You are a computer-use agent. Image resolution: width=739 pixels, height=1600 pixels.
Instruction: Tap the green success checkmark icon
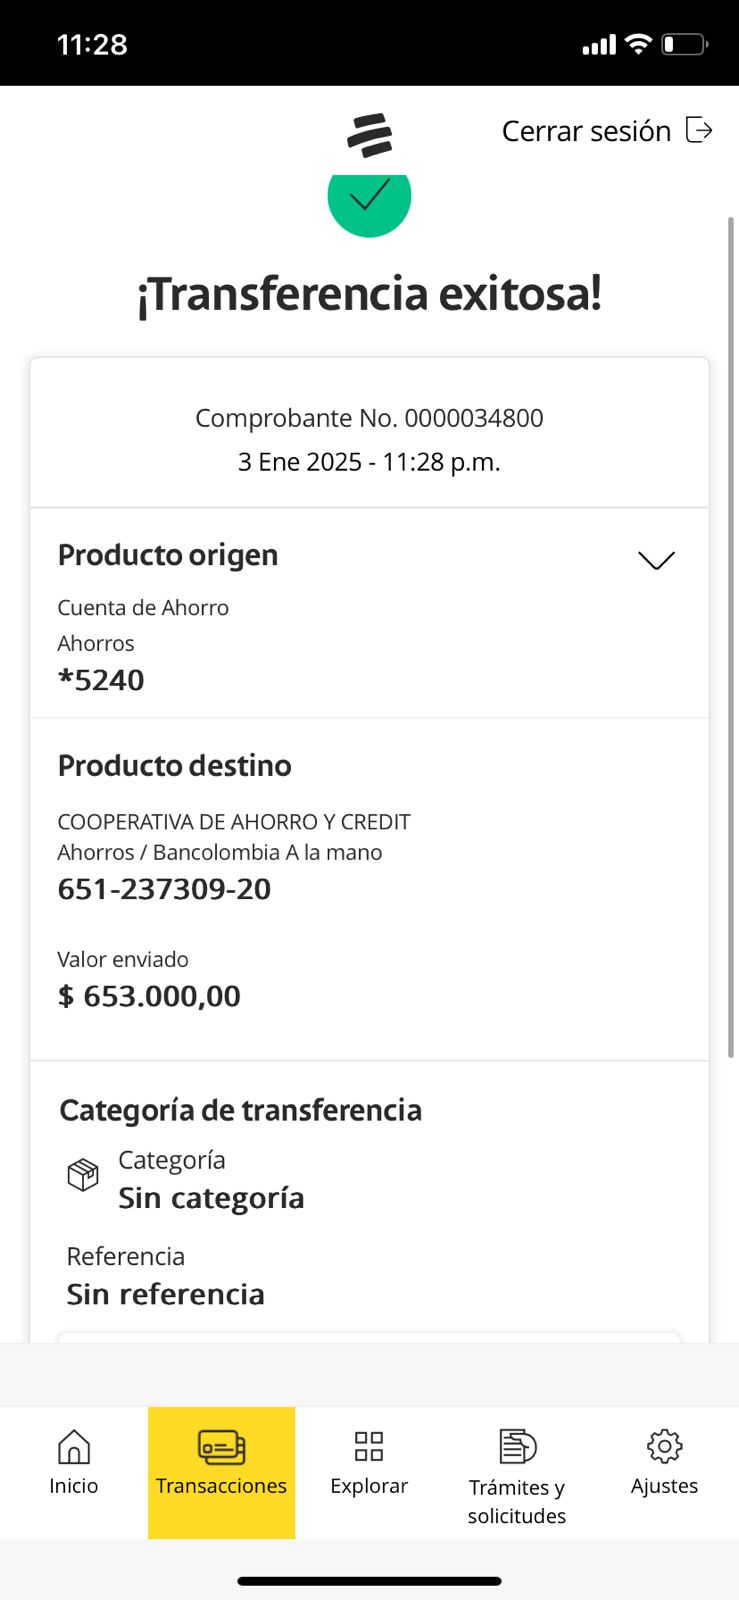pyautogui.click(x=369, y=198)
